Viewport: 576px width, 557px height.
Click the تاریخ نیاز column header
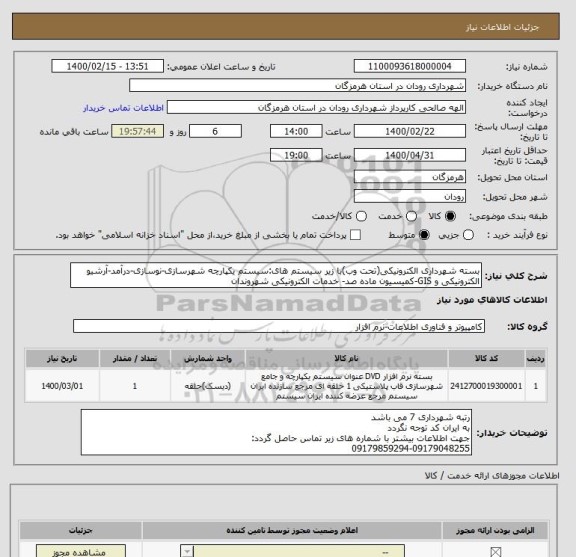[62, 358]
